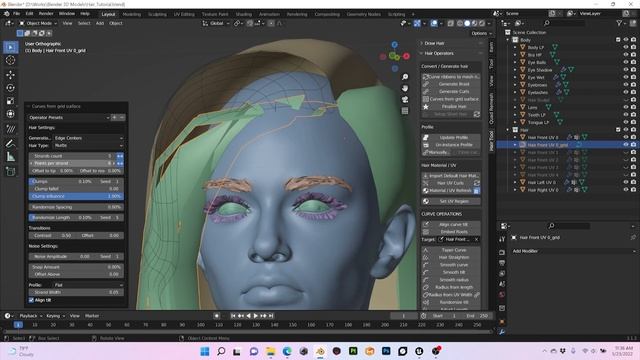640x360 pixels.
Task: Switch to the UV Editing workspace tab
Action: pyautogui.click(x=184, y=14)
